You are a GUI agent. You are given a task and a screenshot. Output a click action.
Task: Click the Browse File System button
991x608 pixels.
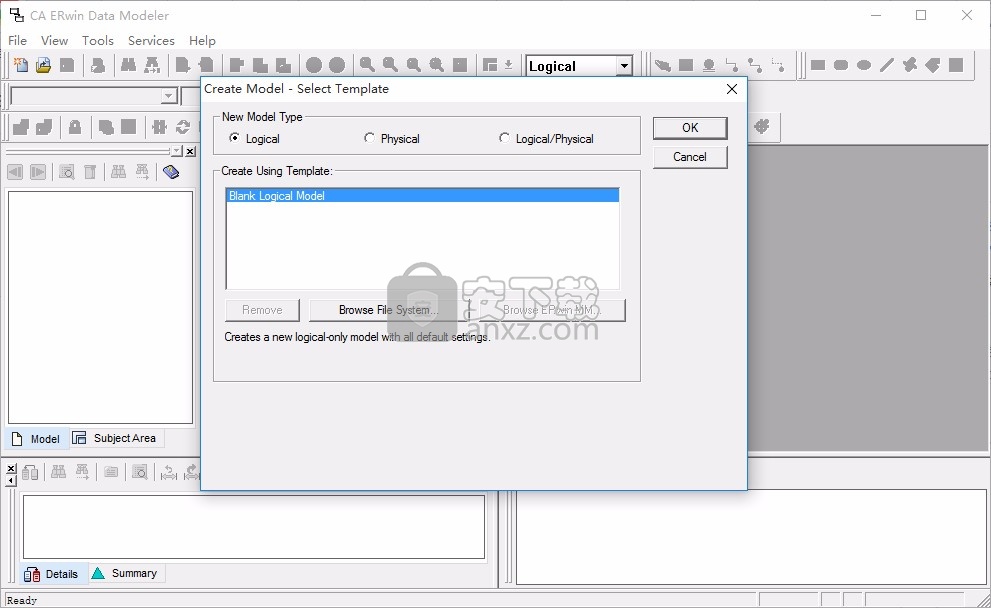(x=389, y=310)
